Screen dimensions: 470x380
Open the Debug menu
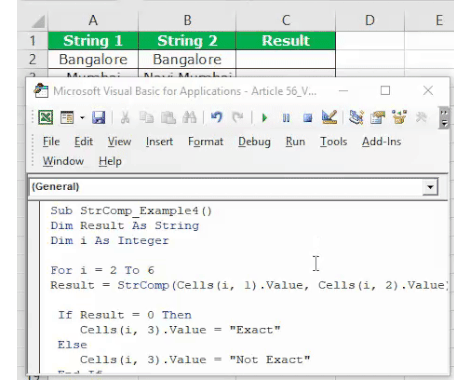tap(254, 142)
